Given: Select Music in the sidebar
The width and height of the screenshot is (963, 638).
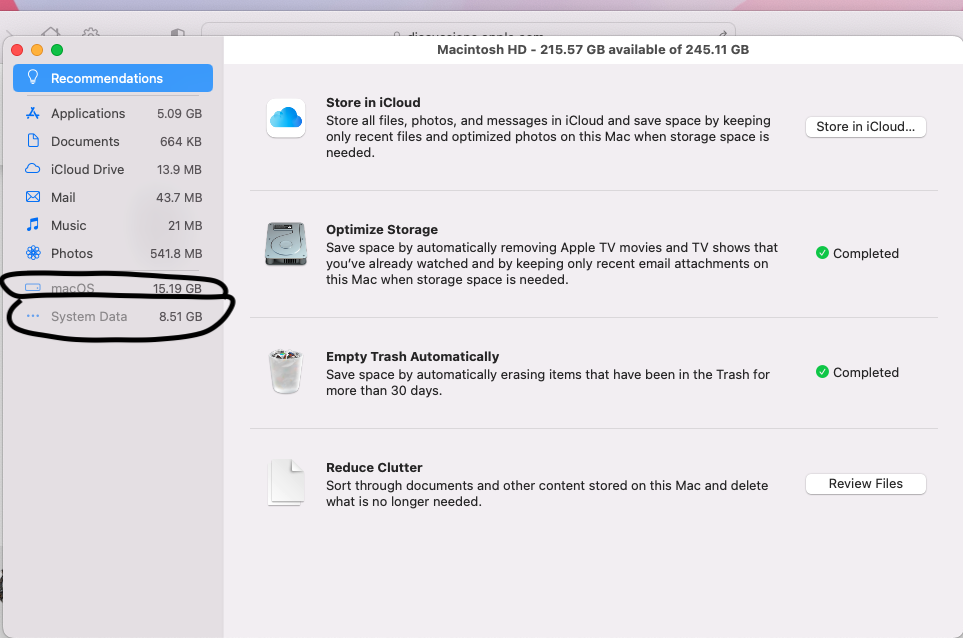Looking at the screenshot, I should (x=113, y=225).
